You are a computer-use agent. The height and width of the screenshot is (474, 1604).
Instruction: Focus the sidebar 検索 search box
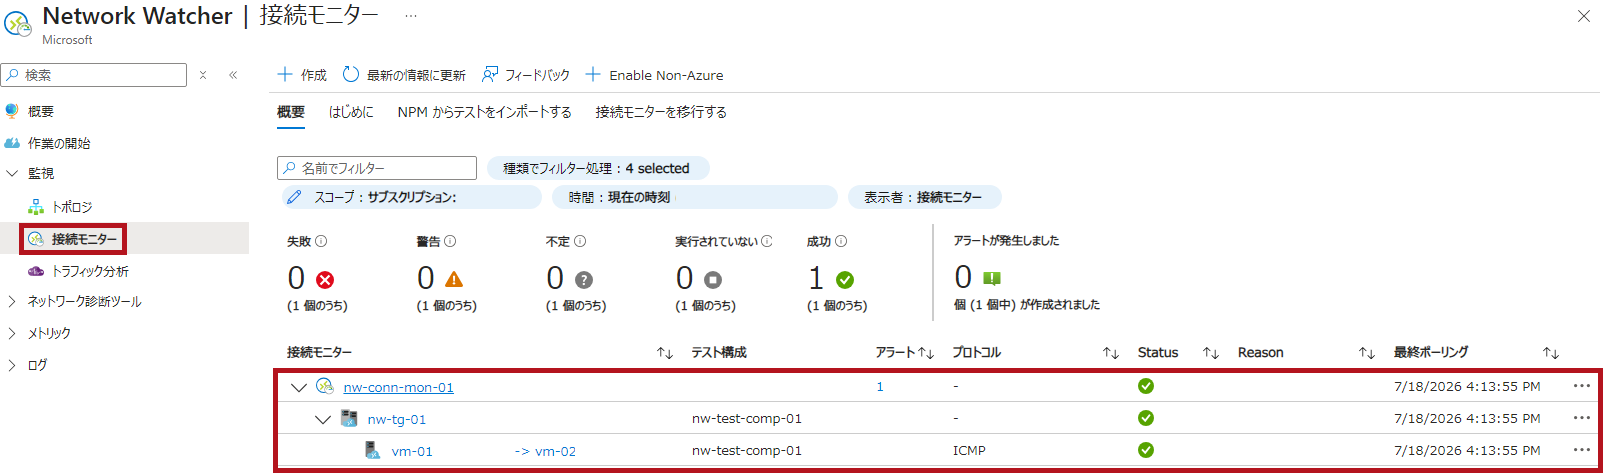94,75
